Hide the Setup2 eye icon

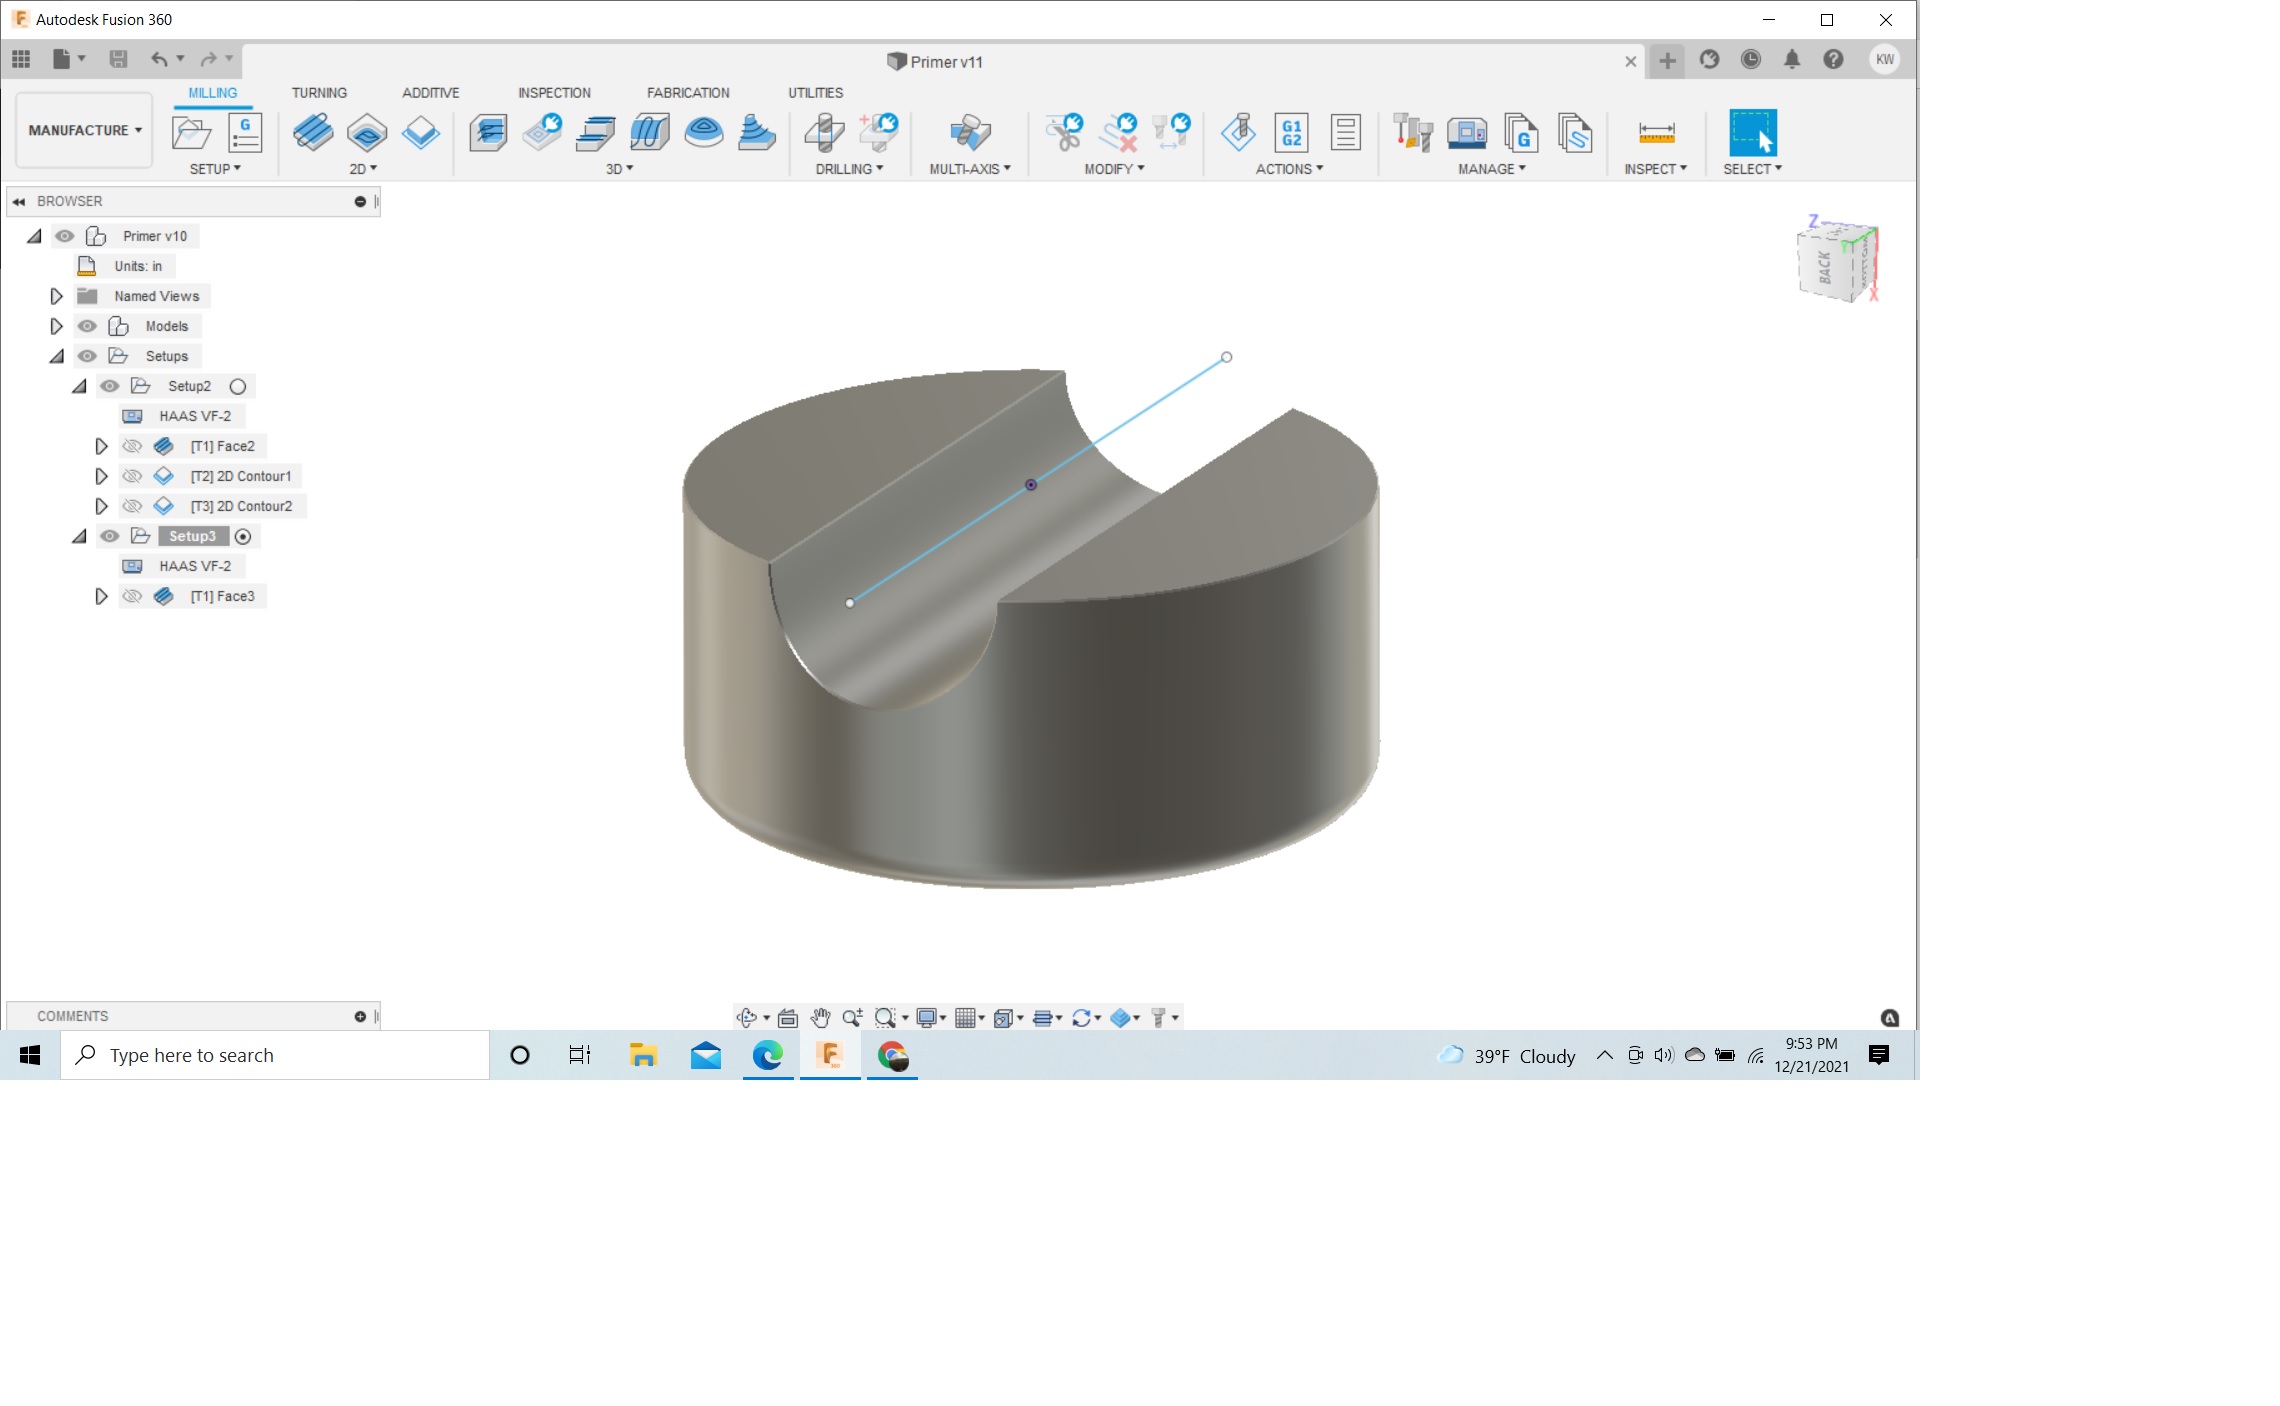tap(110, 386)
